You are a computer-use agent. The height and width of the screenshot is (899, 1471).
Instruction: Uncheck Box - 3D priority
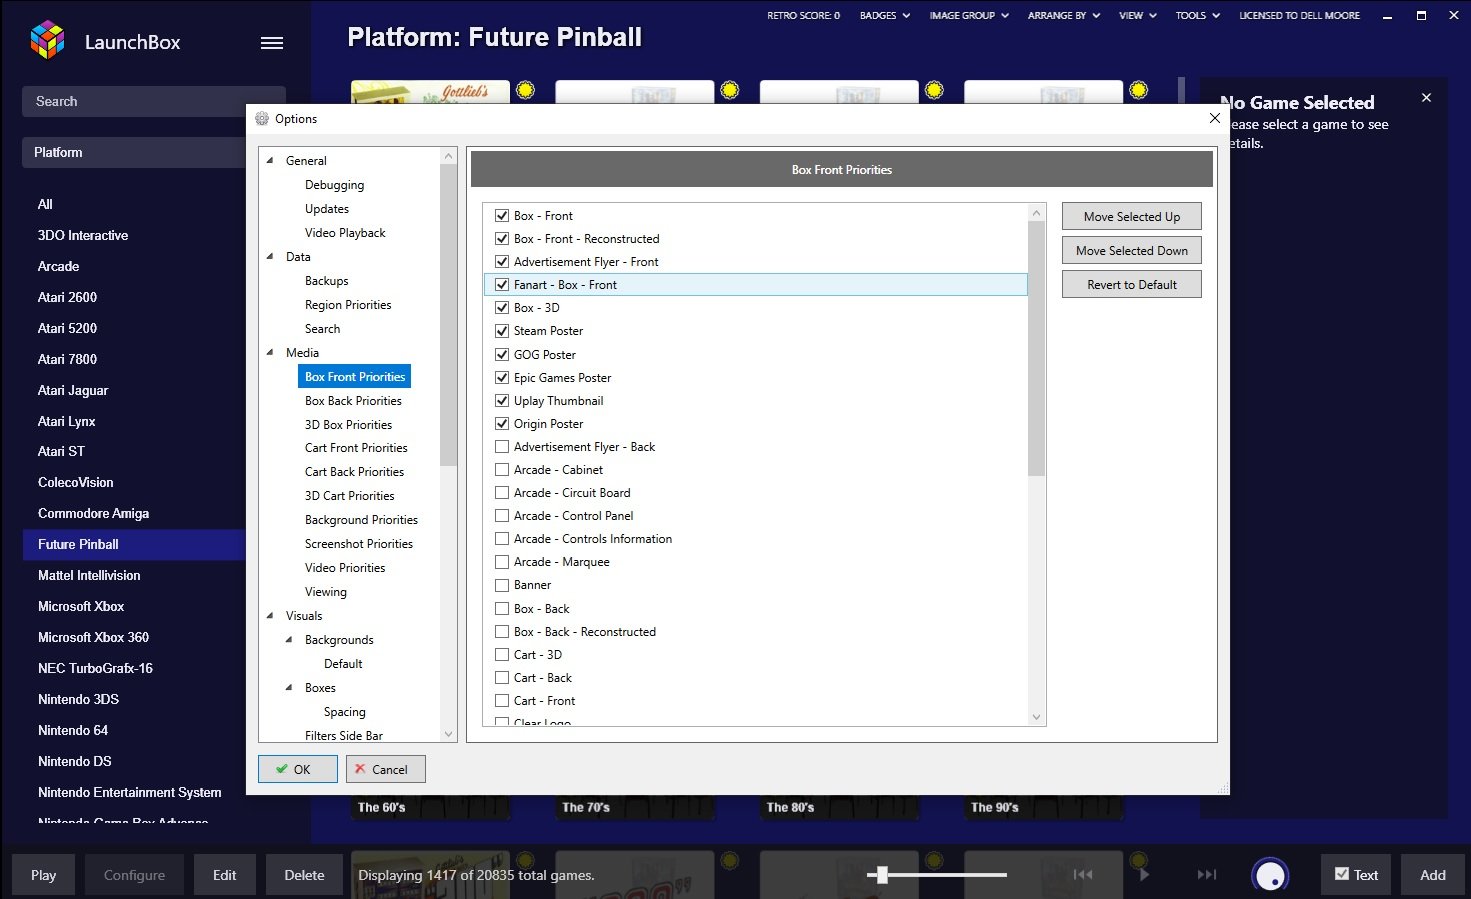point(502,307)
